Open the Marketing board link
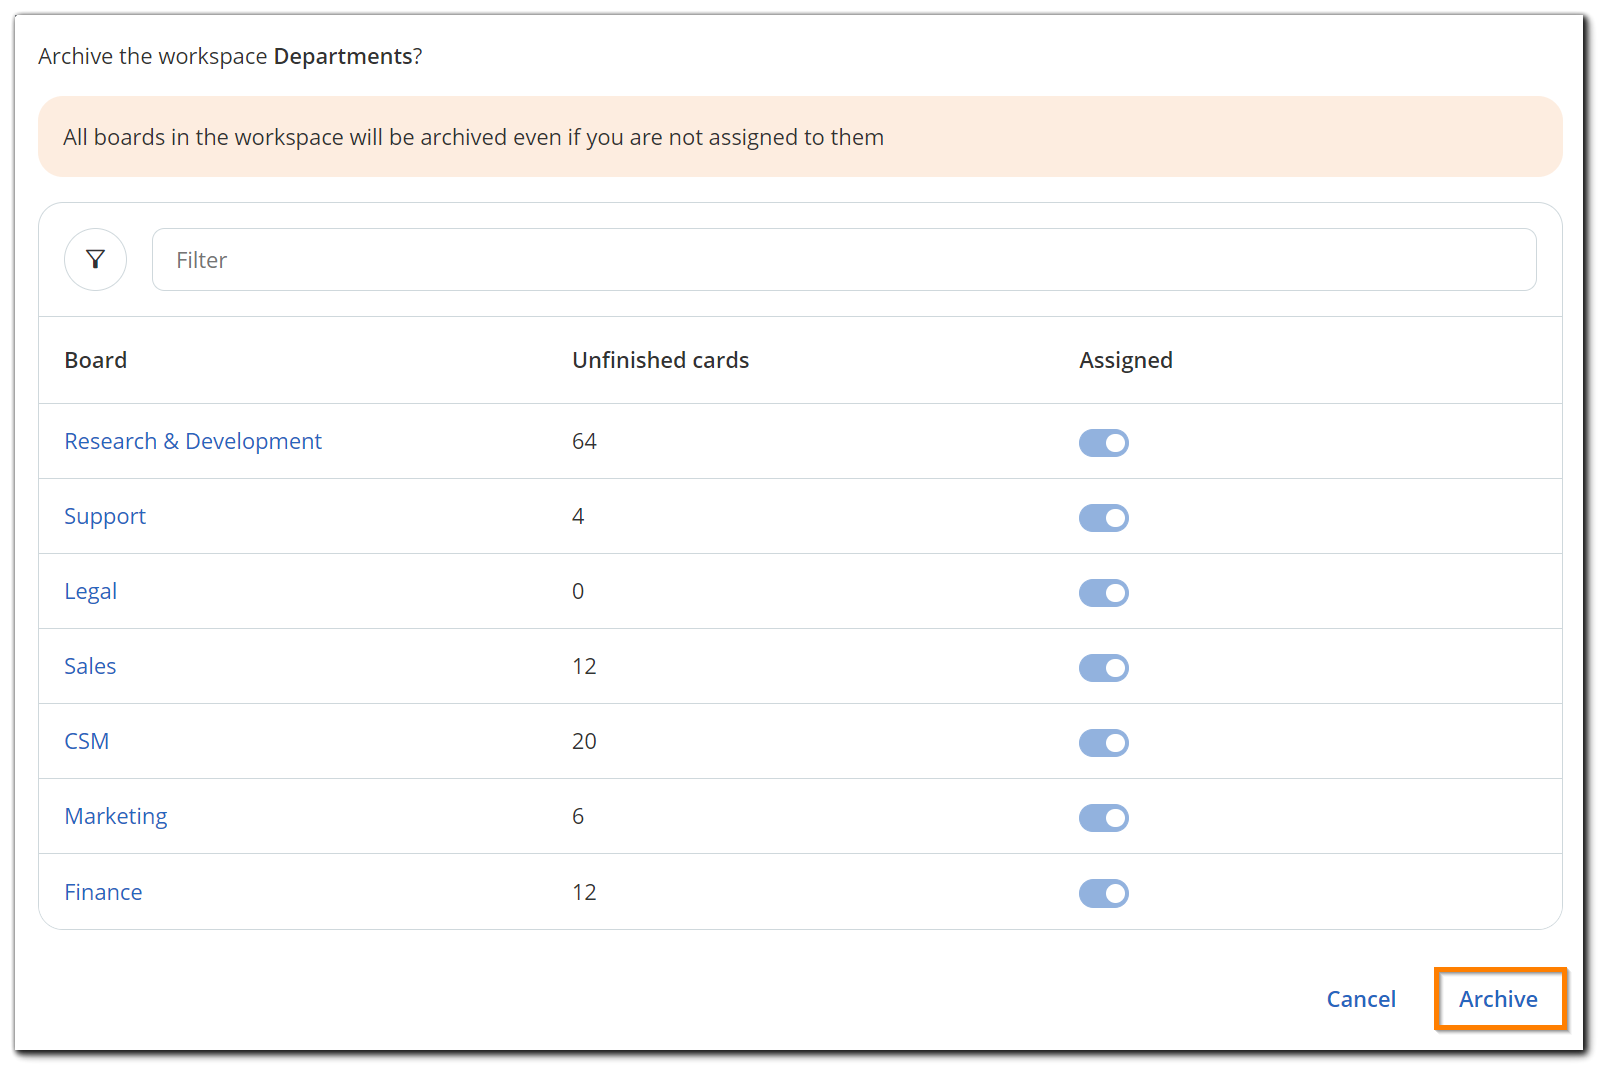The width and height of the screenshot is (1610, 1077). pyautogui.click(x=116, y=816)
